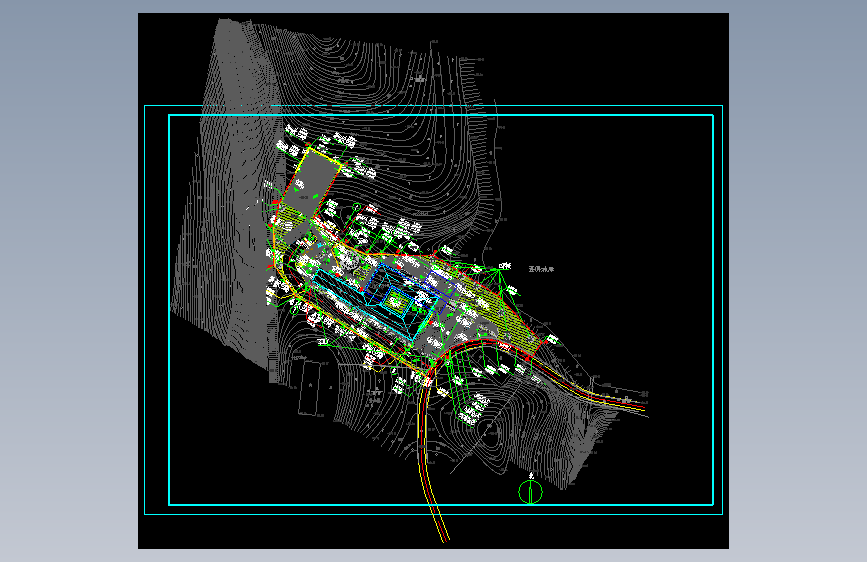Select the small green square at the building center

(x=396, y=301)
